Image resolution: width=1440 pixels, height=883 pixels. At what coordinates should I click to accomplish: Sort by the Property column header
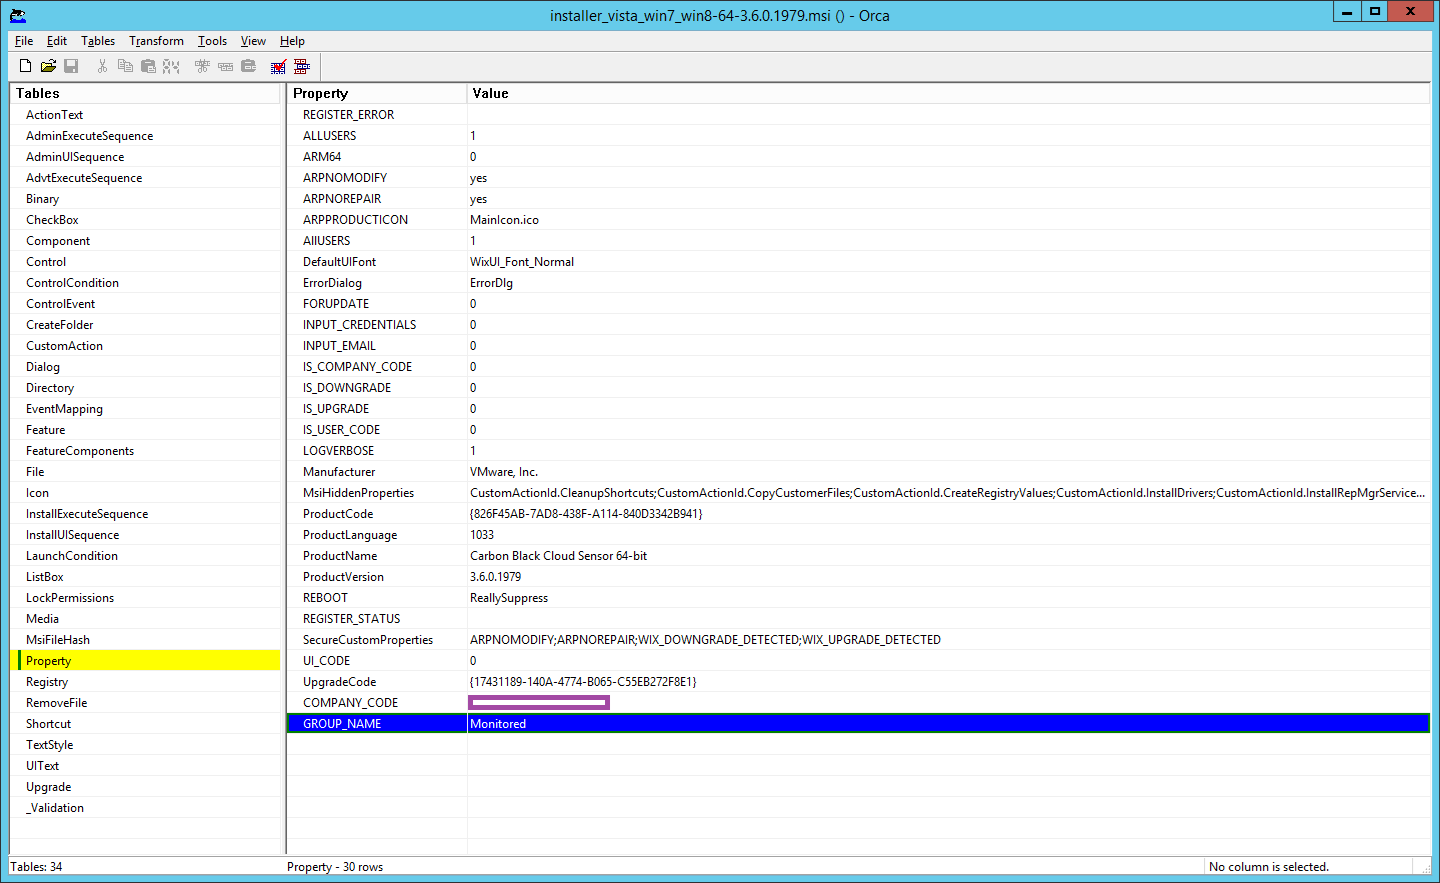(x=377, y=93)
